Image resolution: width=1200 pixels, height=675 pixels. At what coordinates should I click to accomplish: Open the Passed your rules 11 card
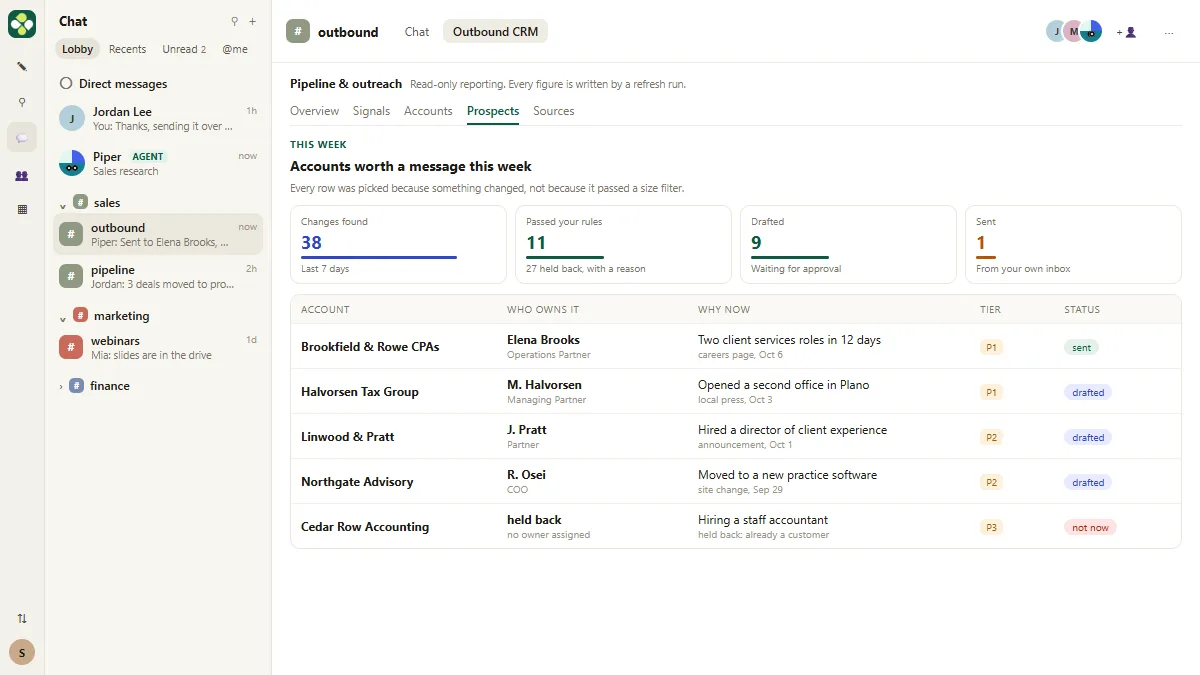(x=623, y=245)
